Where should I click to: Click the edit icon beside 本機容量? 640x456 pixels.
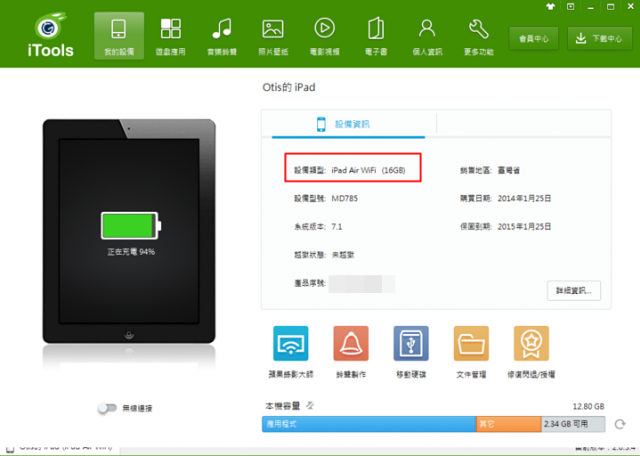click(310, 405)
